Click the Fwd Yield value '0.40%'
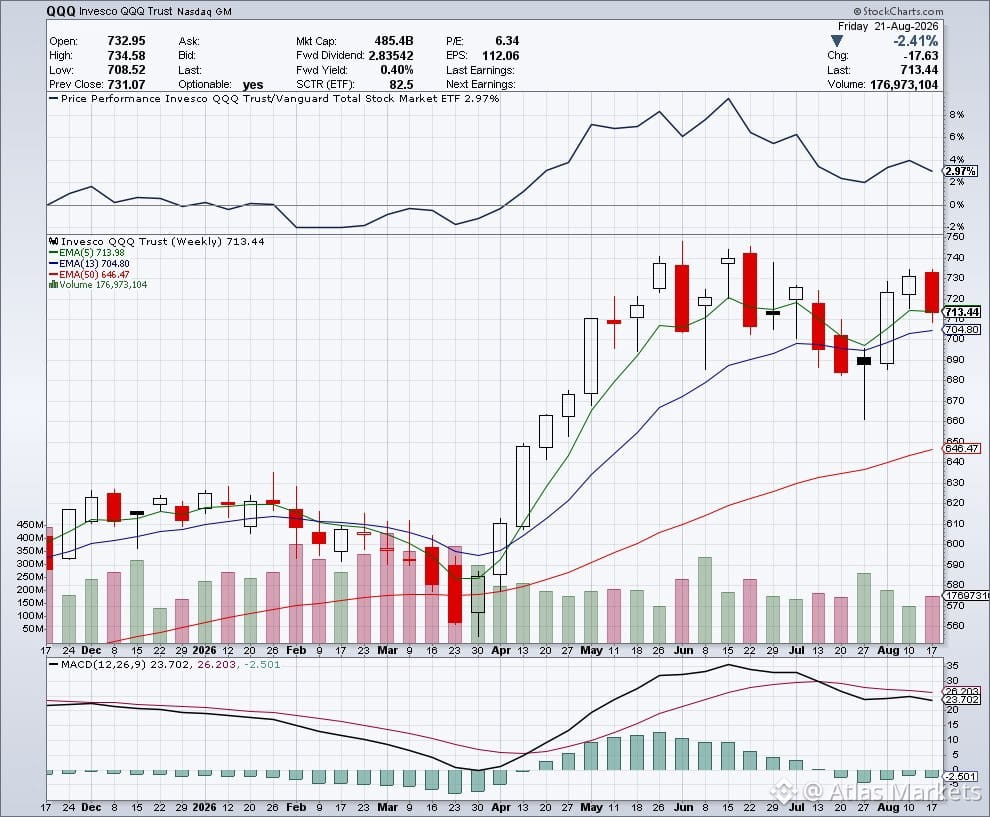This screenshot has height=817, width=990. pyautogui.click(x=397, y=70)
